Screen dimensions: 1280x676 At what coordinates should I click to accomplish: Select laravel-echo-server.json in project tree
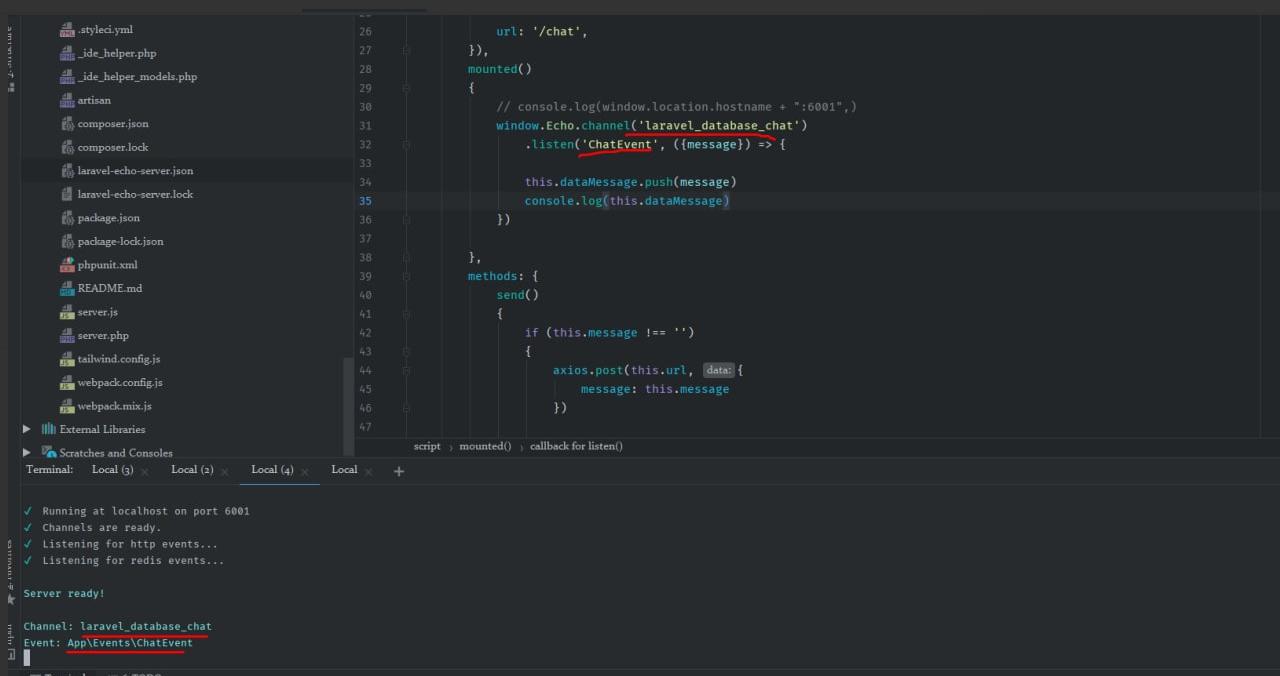(135, 171)
